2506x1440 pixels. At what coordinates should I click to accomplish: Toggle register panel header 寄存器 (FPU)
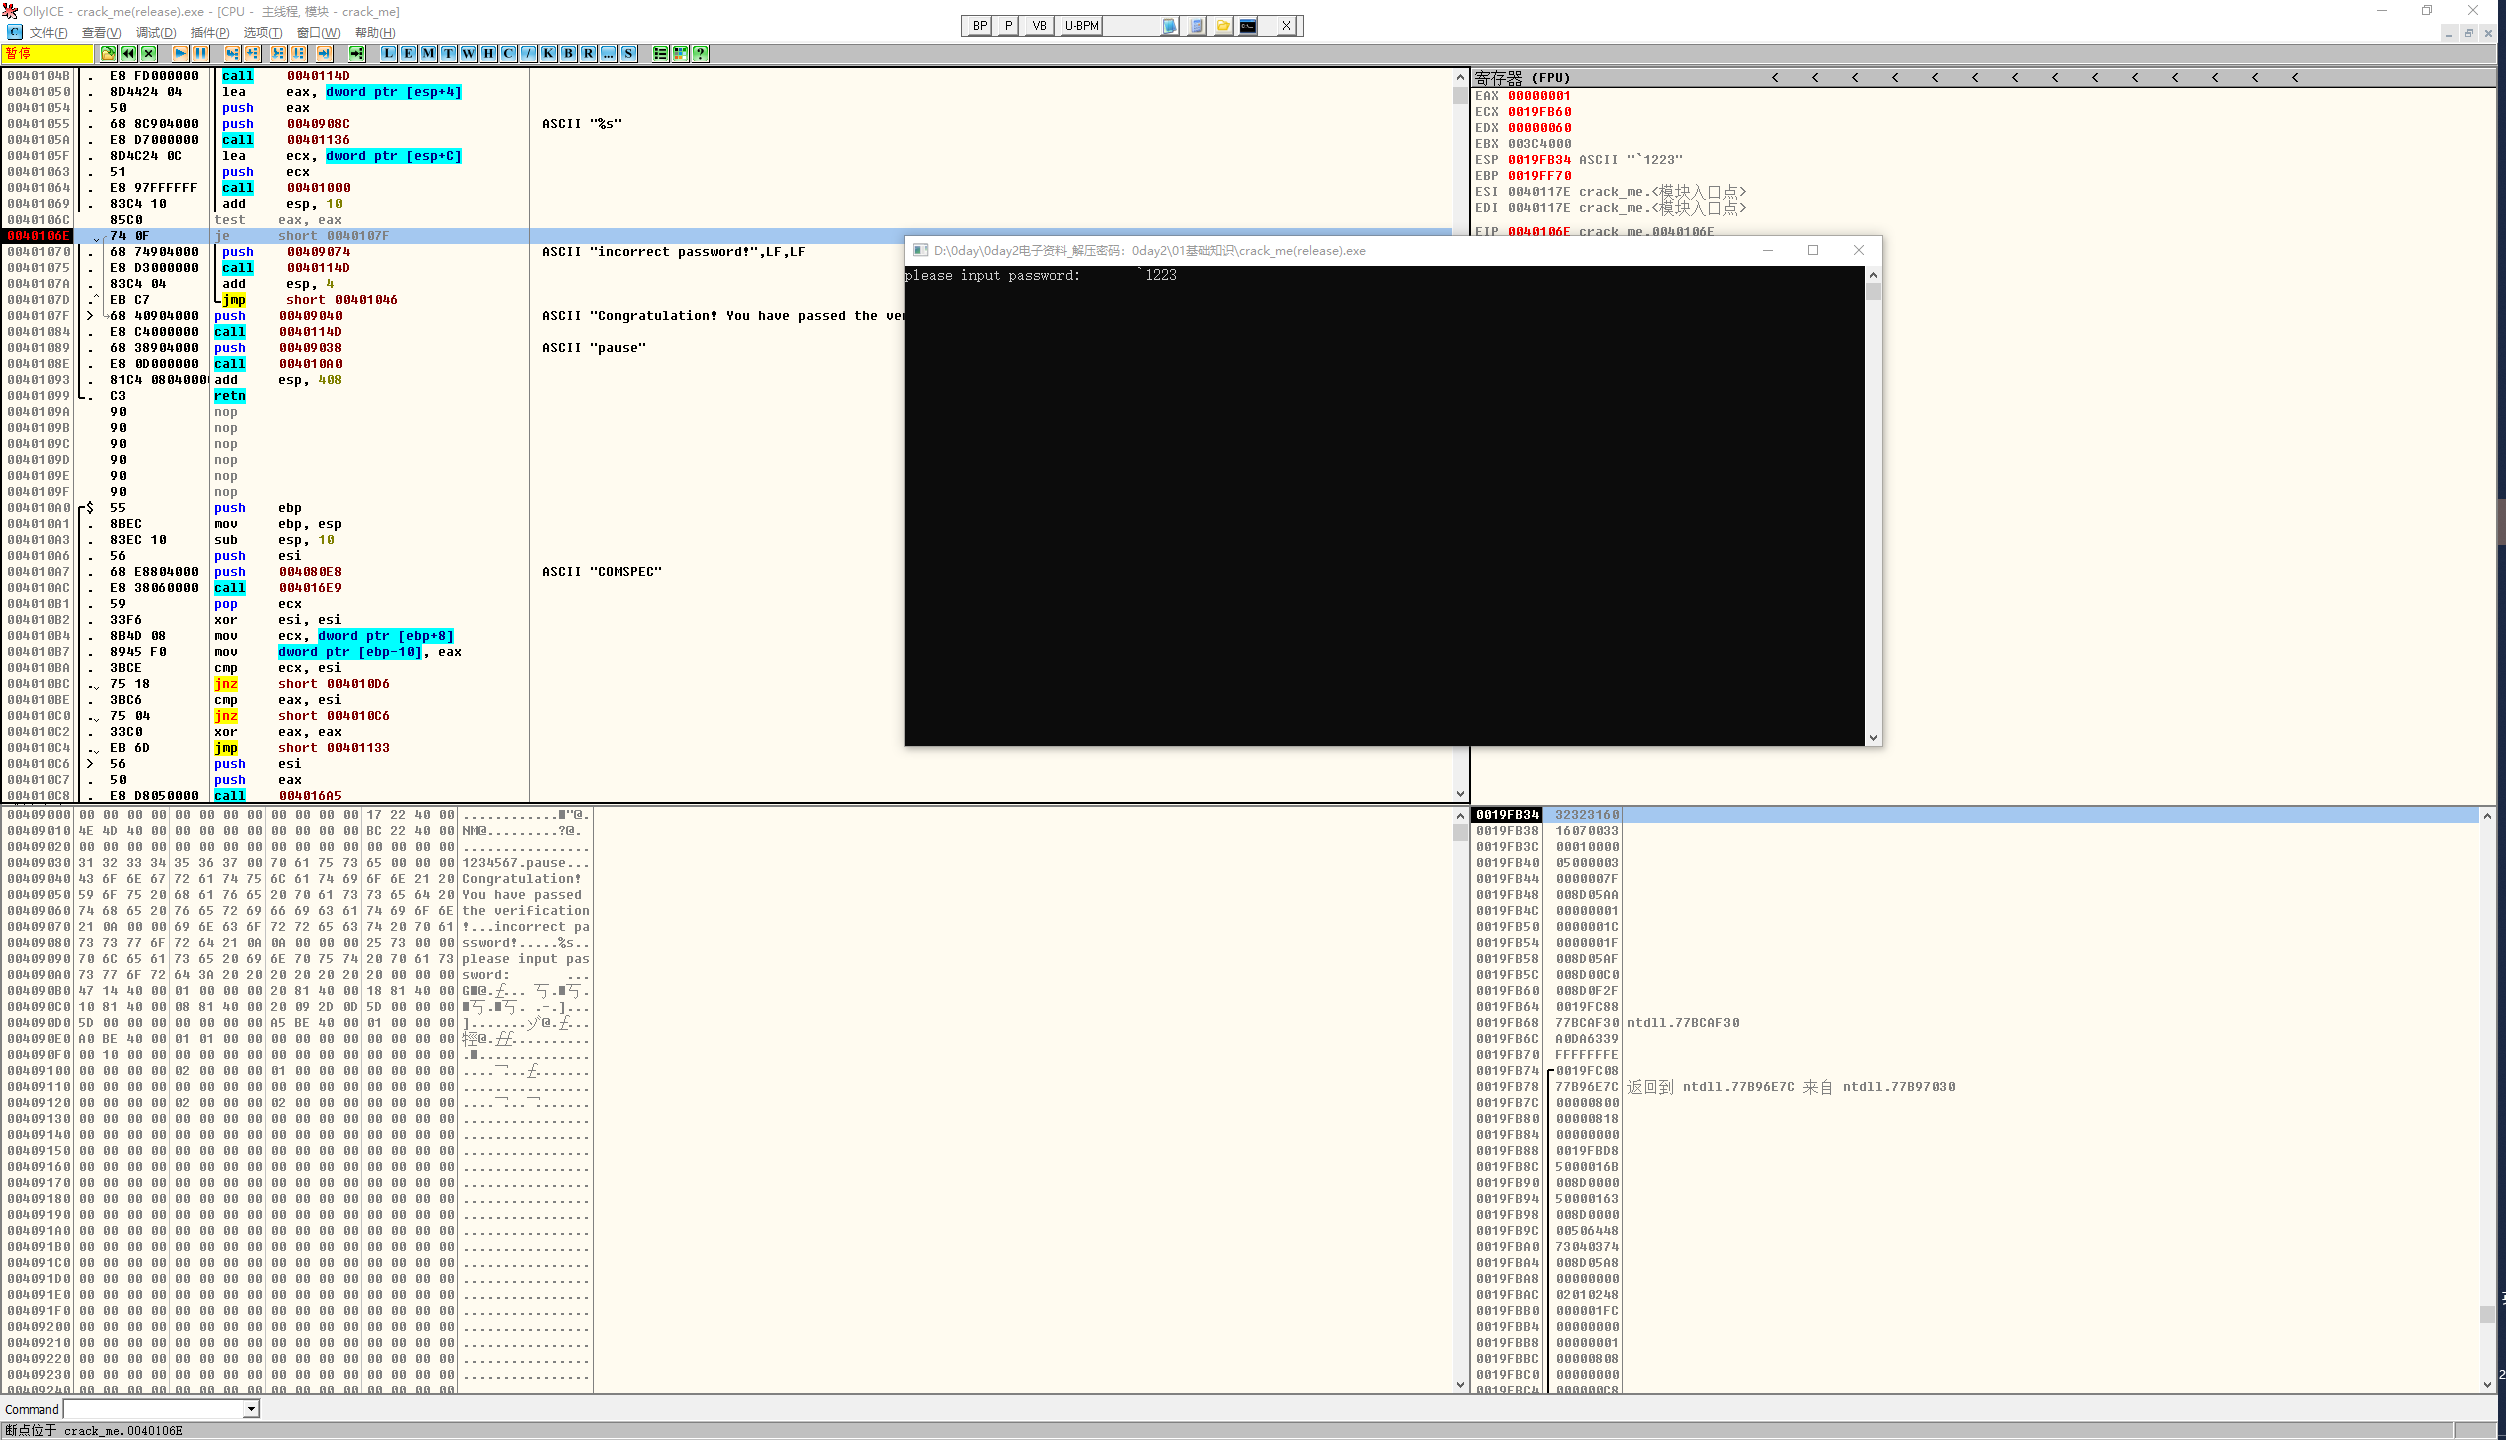(1522, 78)
